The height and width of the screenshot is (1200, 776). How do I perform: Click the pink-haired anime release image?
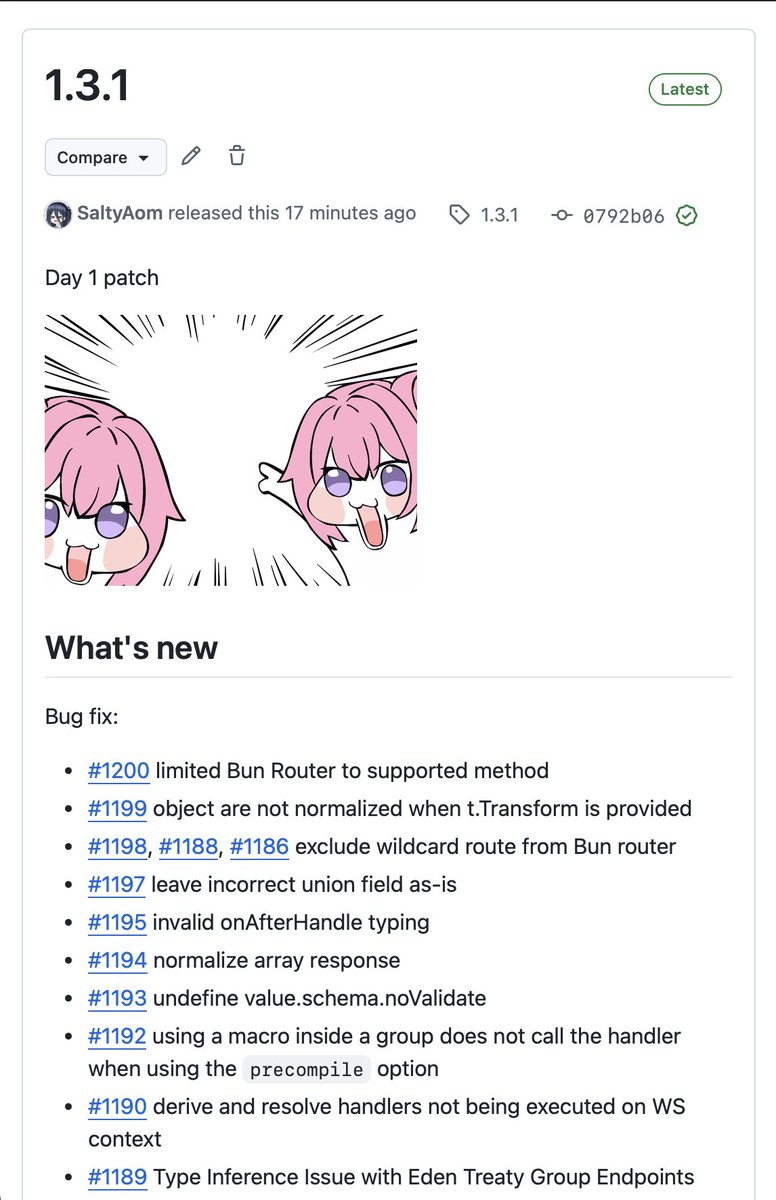(231, 450)
